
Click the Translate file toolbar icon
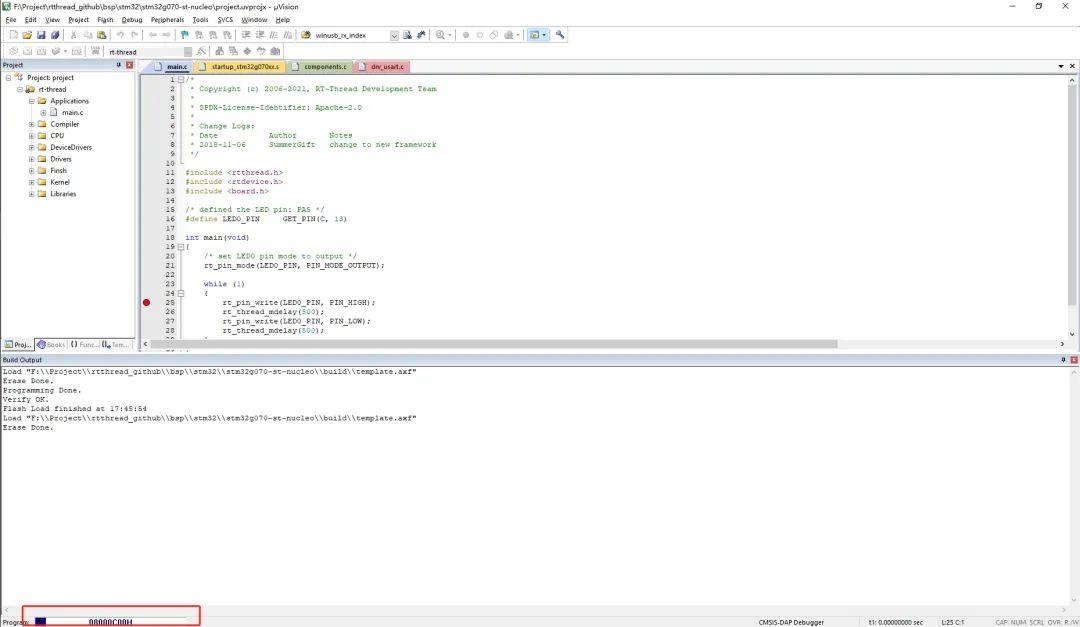pos(13,52)
